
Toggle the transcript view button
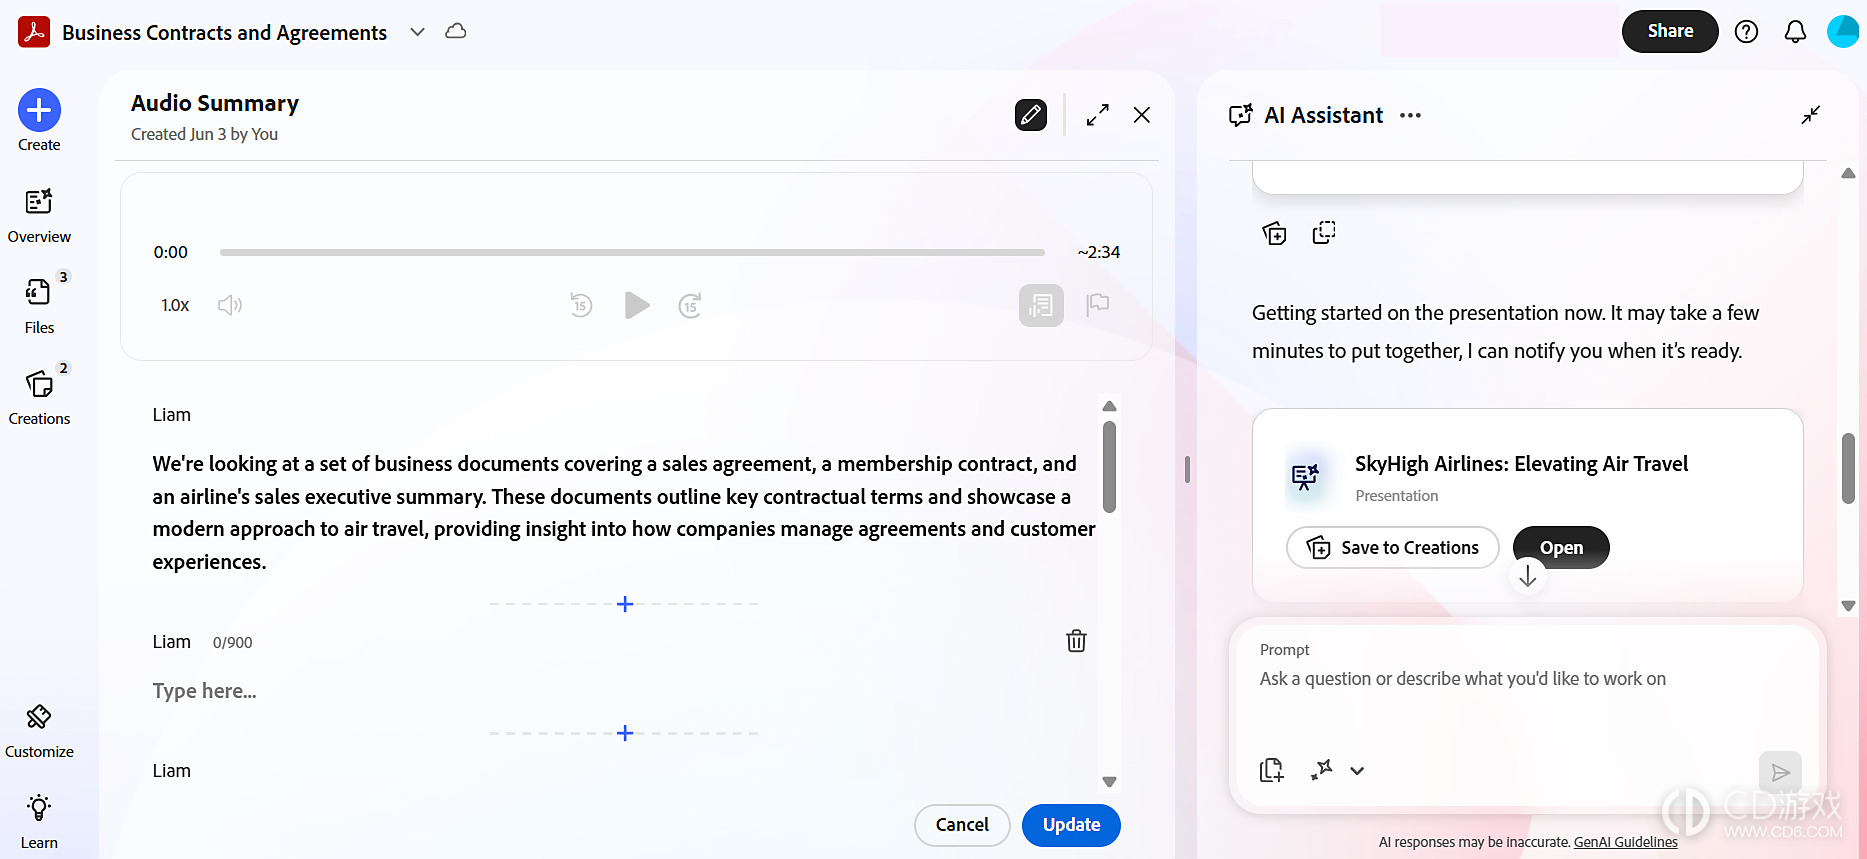(1041, 305)
